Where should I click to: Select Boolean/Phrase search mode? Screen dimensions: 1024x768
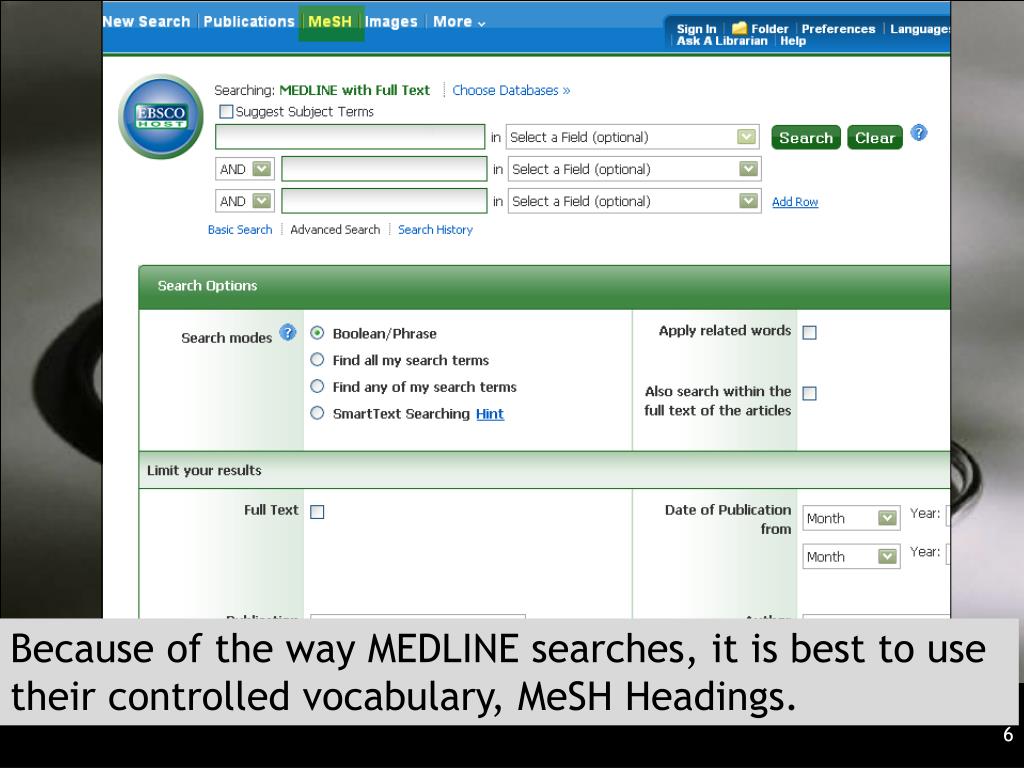pos(317,333)
